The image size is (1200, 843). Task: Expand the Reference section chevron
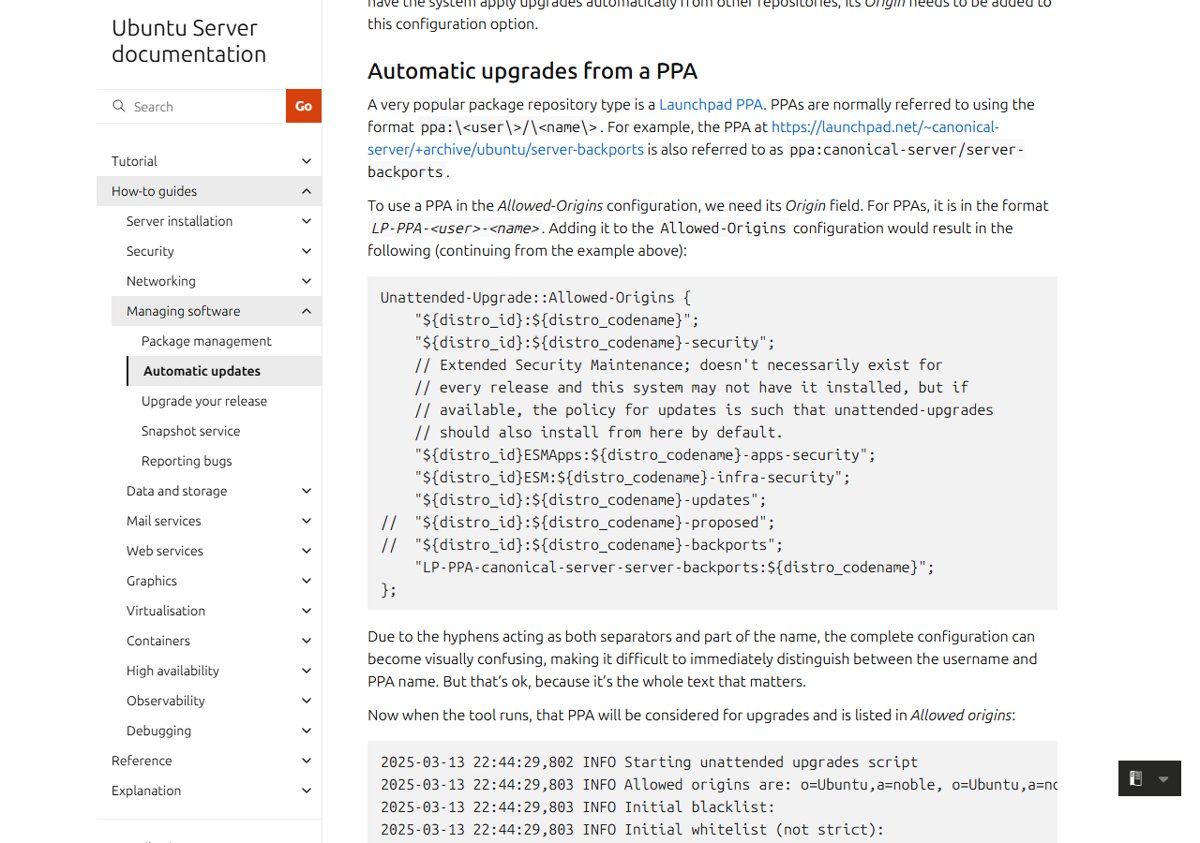tap(306, 761)
